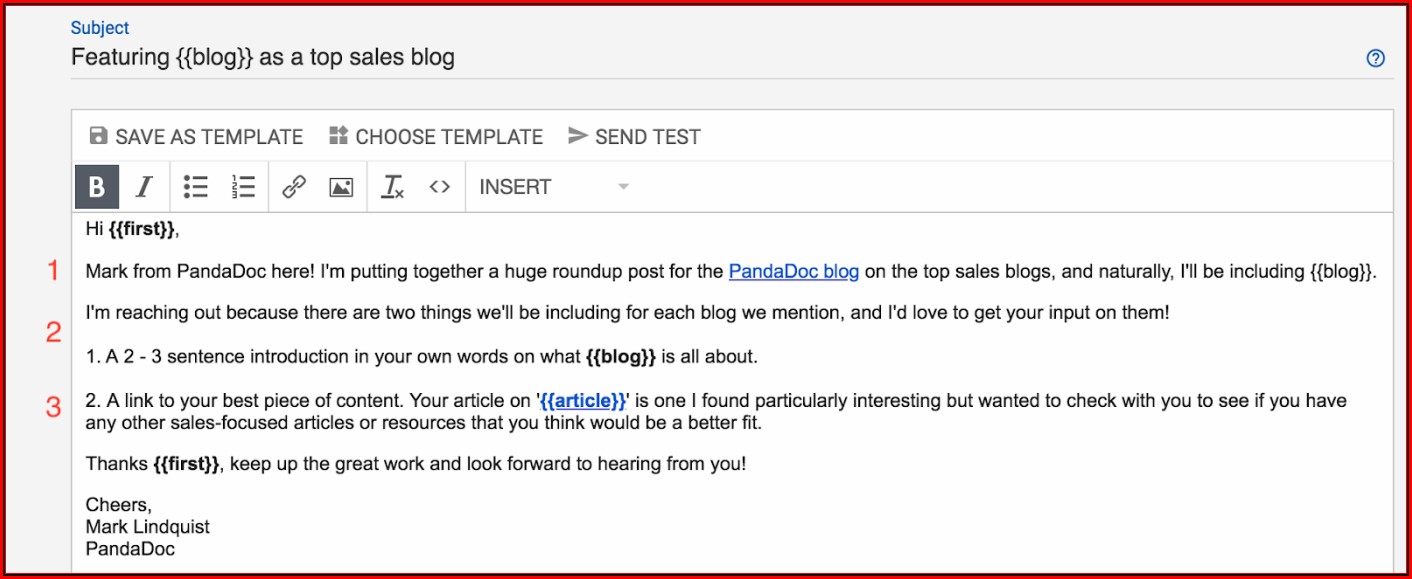The width and height of the screenshot is (1412, 579).
Task: Click the Mark Lindquist signature line
Action: click(148, 527)
